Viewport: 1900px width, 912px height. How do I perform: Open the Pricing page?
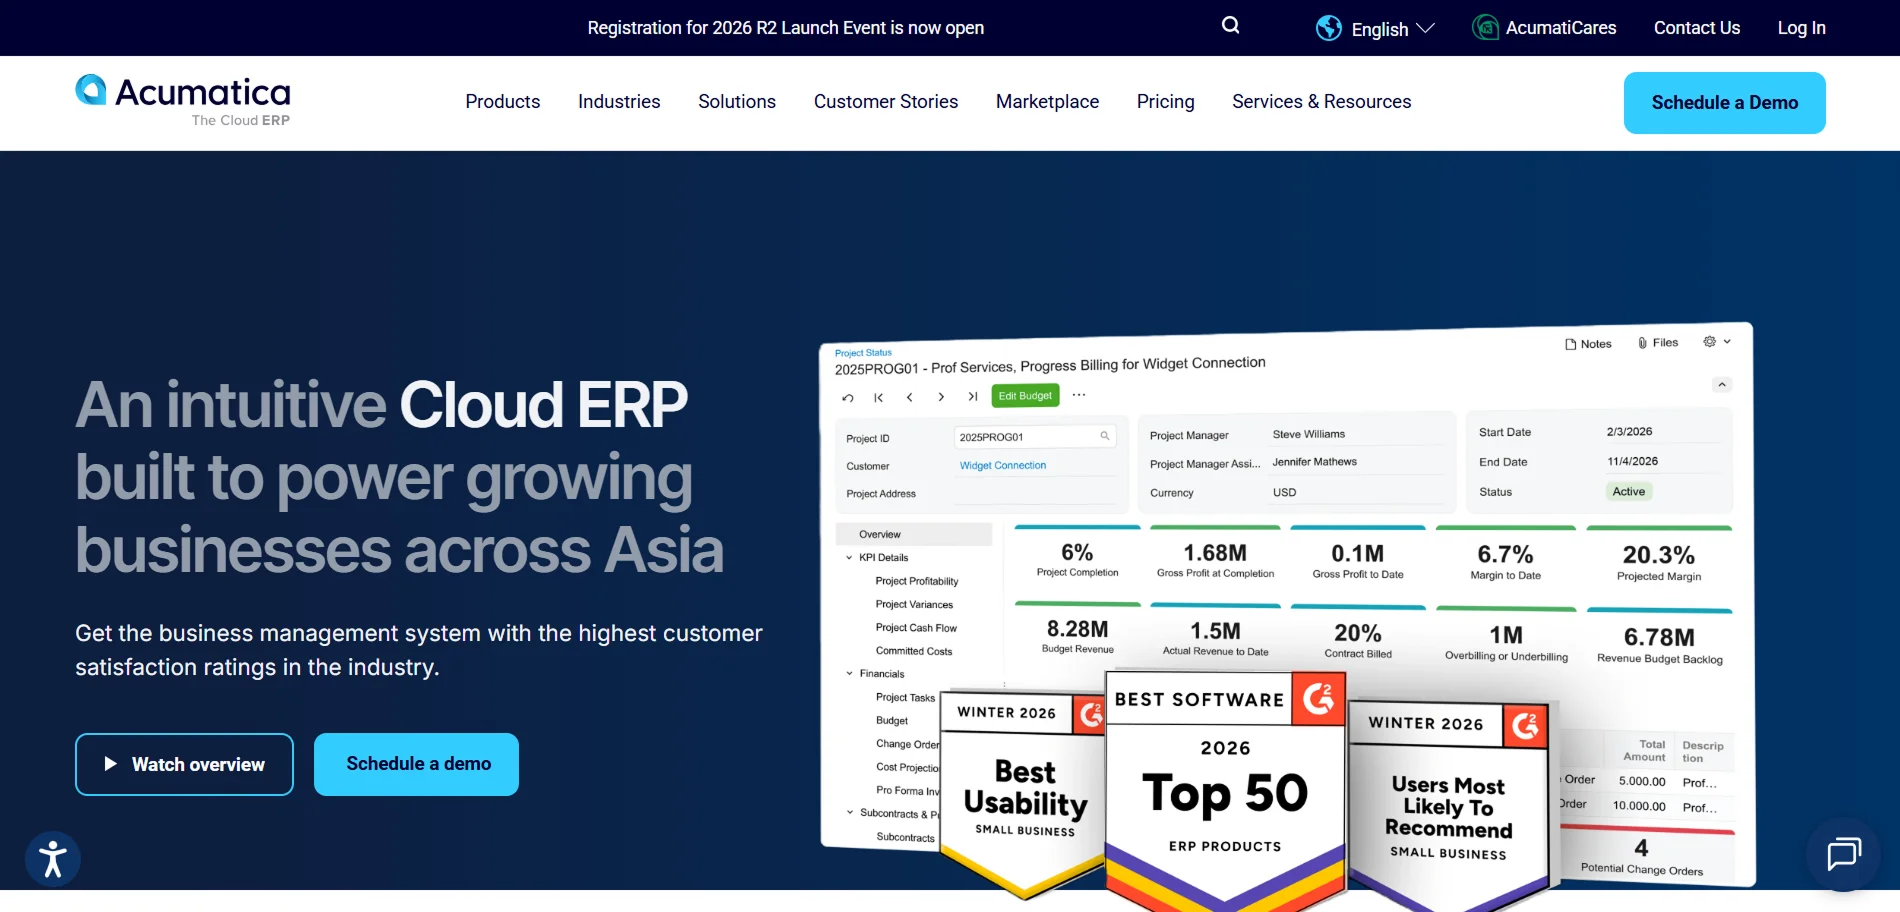[x=1165, y=102]
